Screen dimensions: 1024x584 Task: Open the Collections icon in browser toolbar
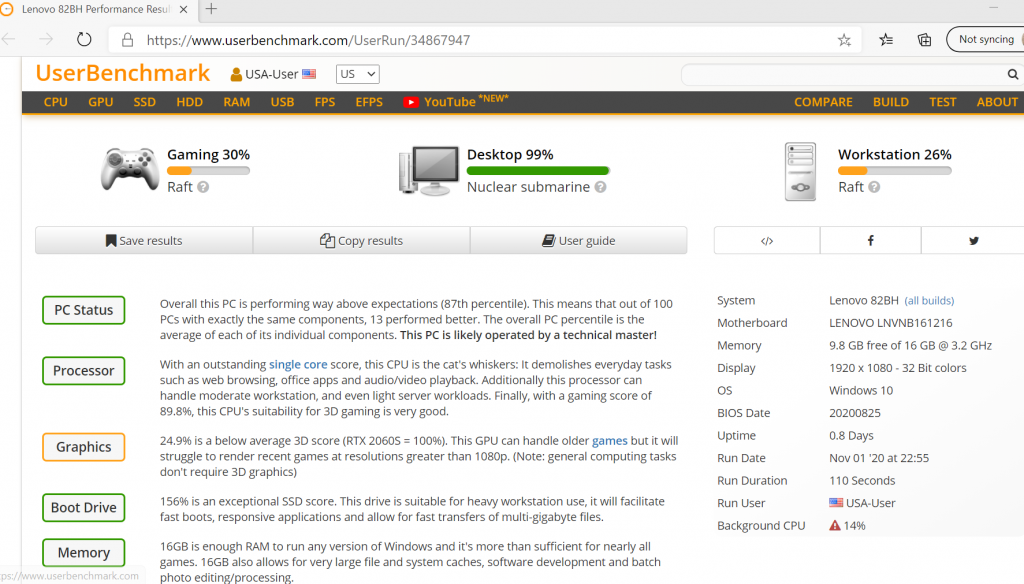pos(924,40)
